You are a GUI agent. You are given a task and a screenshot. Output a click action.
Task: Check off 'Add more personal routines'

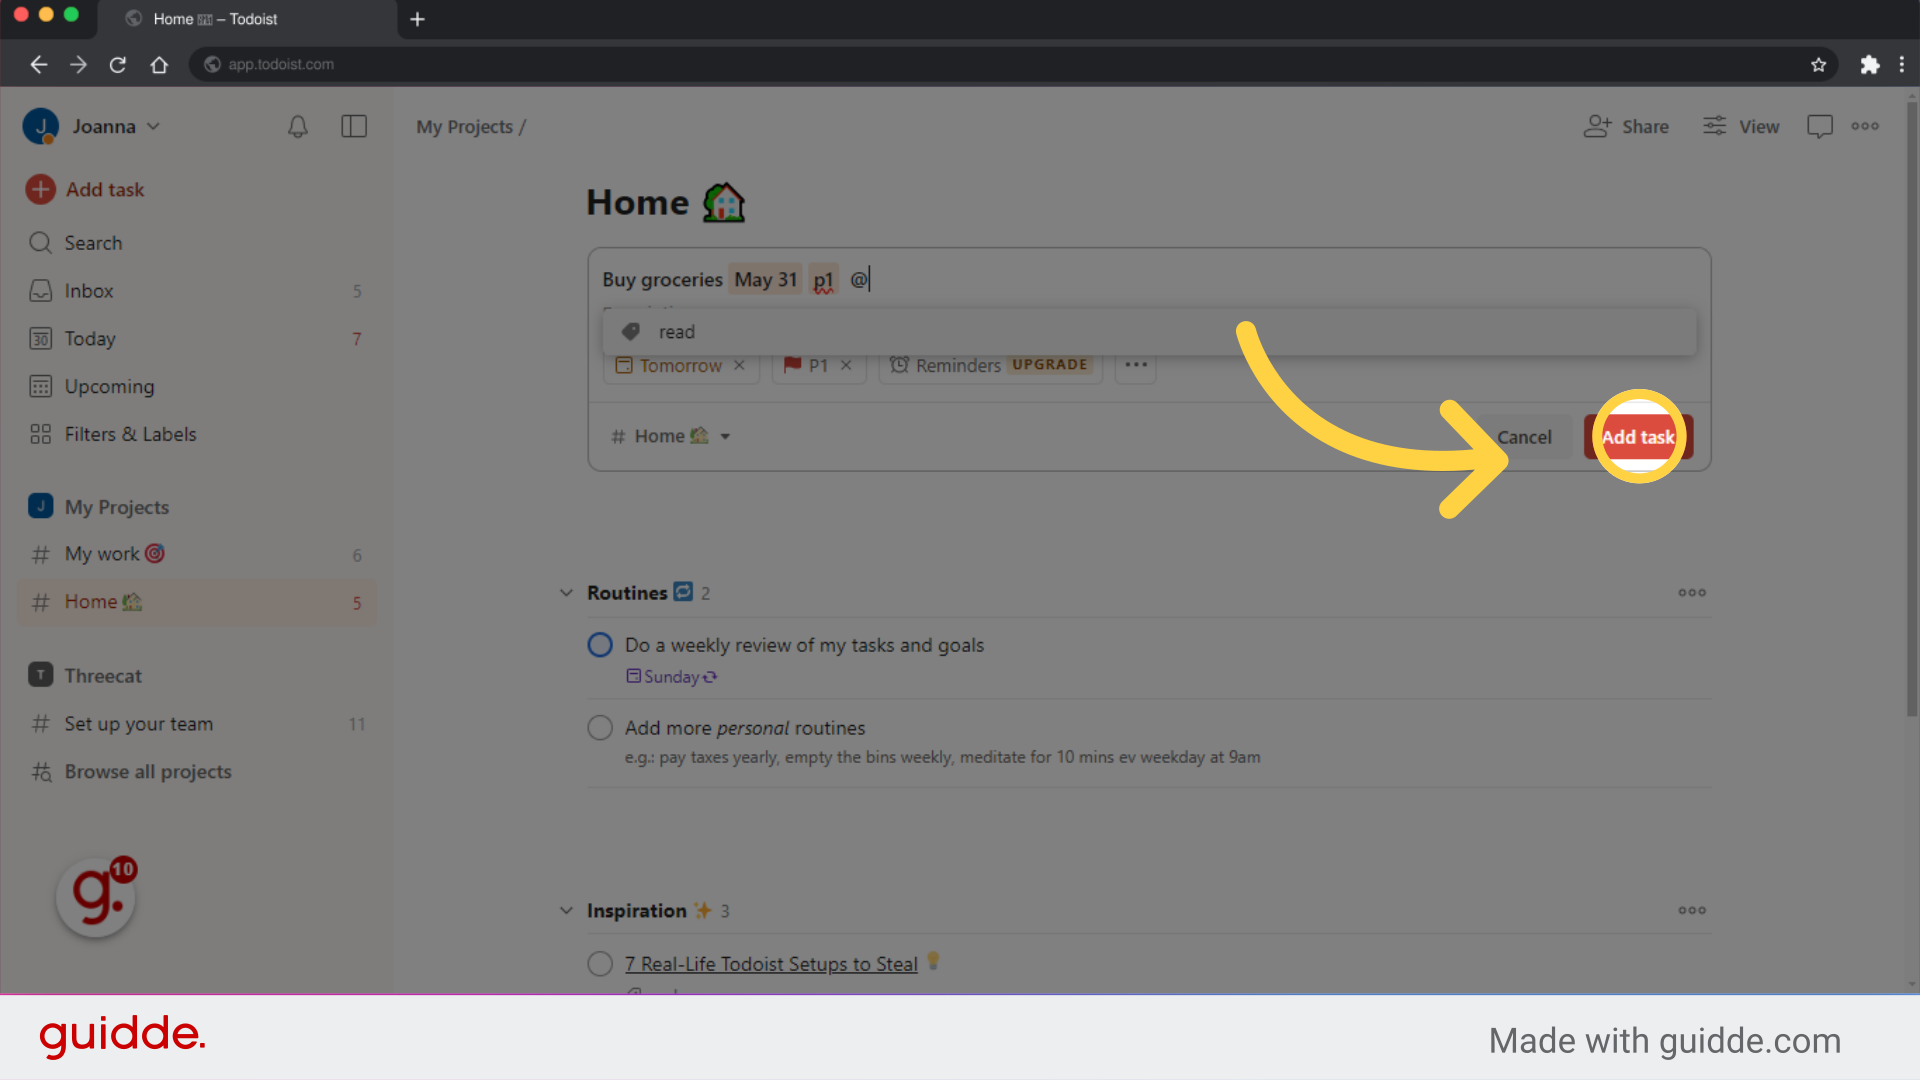(x=599, y=727)
